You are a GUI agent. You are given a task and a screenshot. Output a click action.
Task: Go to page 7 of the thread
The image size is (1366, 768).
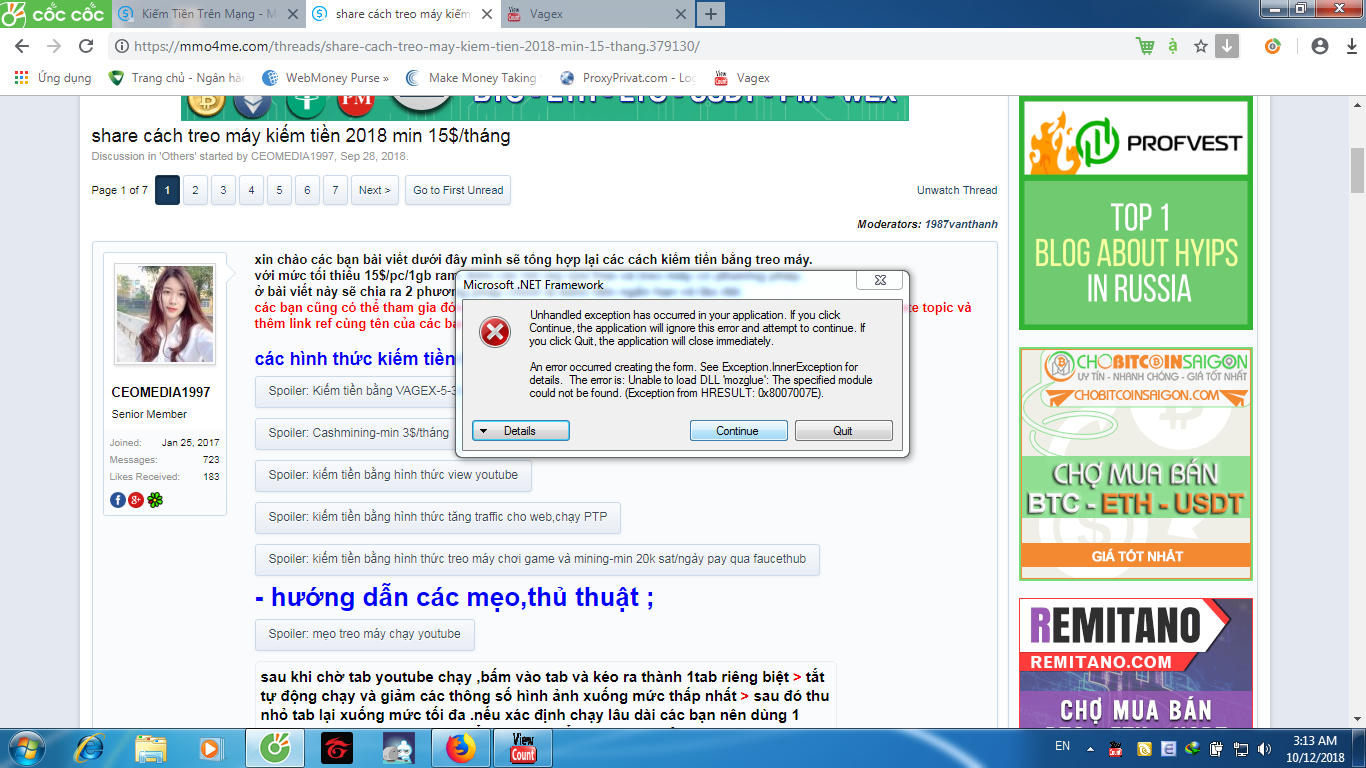[x=335, y=190]
